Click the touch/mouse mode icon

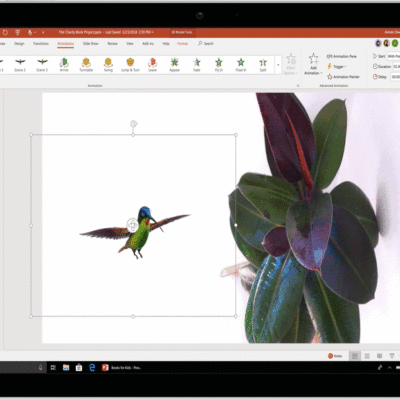point(30,32)
